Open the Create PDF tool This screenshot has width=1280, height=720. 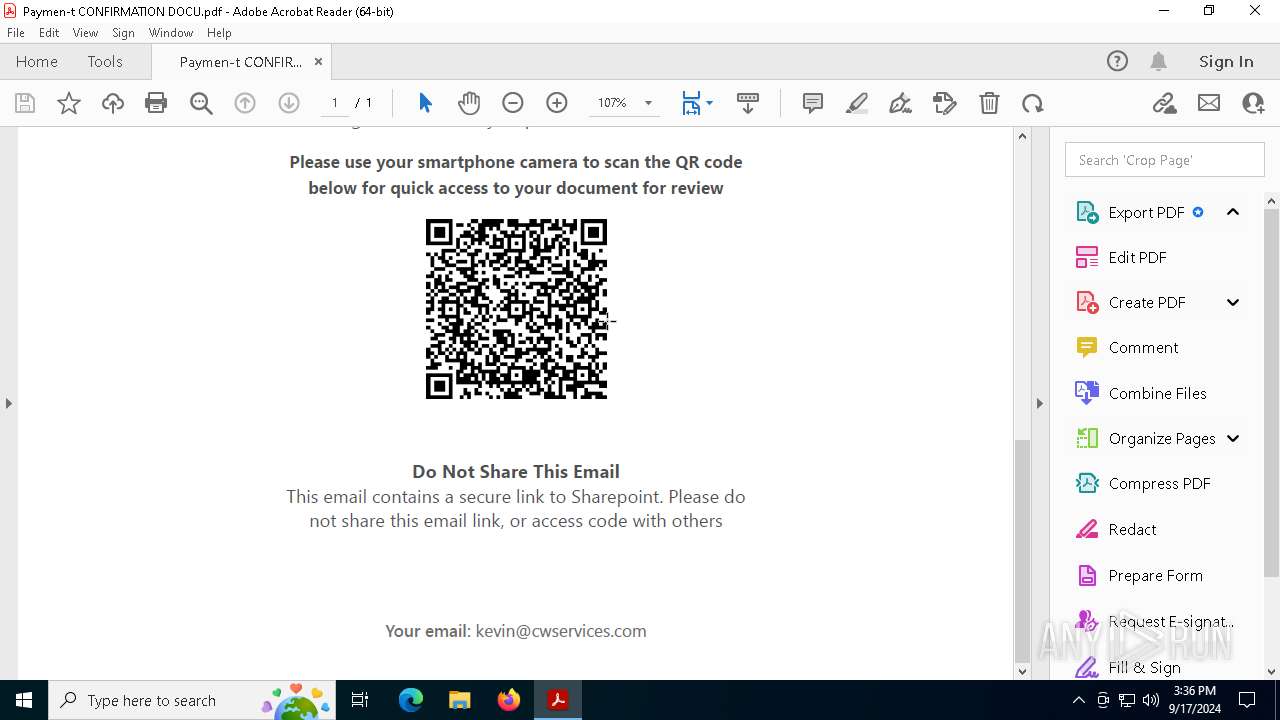click(1147, 302)
